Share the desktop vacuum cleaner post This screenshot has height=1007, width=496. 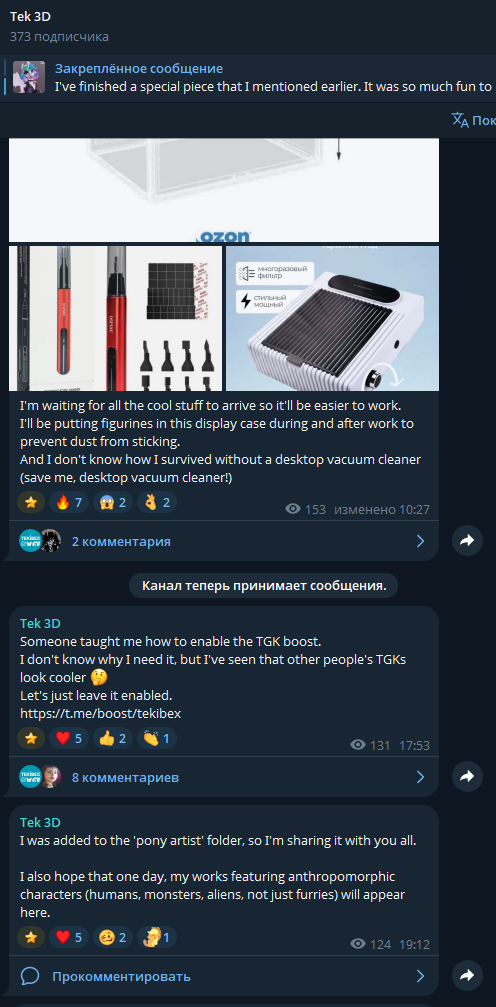[467, 541]
